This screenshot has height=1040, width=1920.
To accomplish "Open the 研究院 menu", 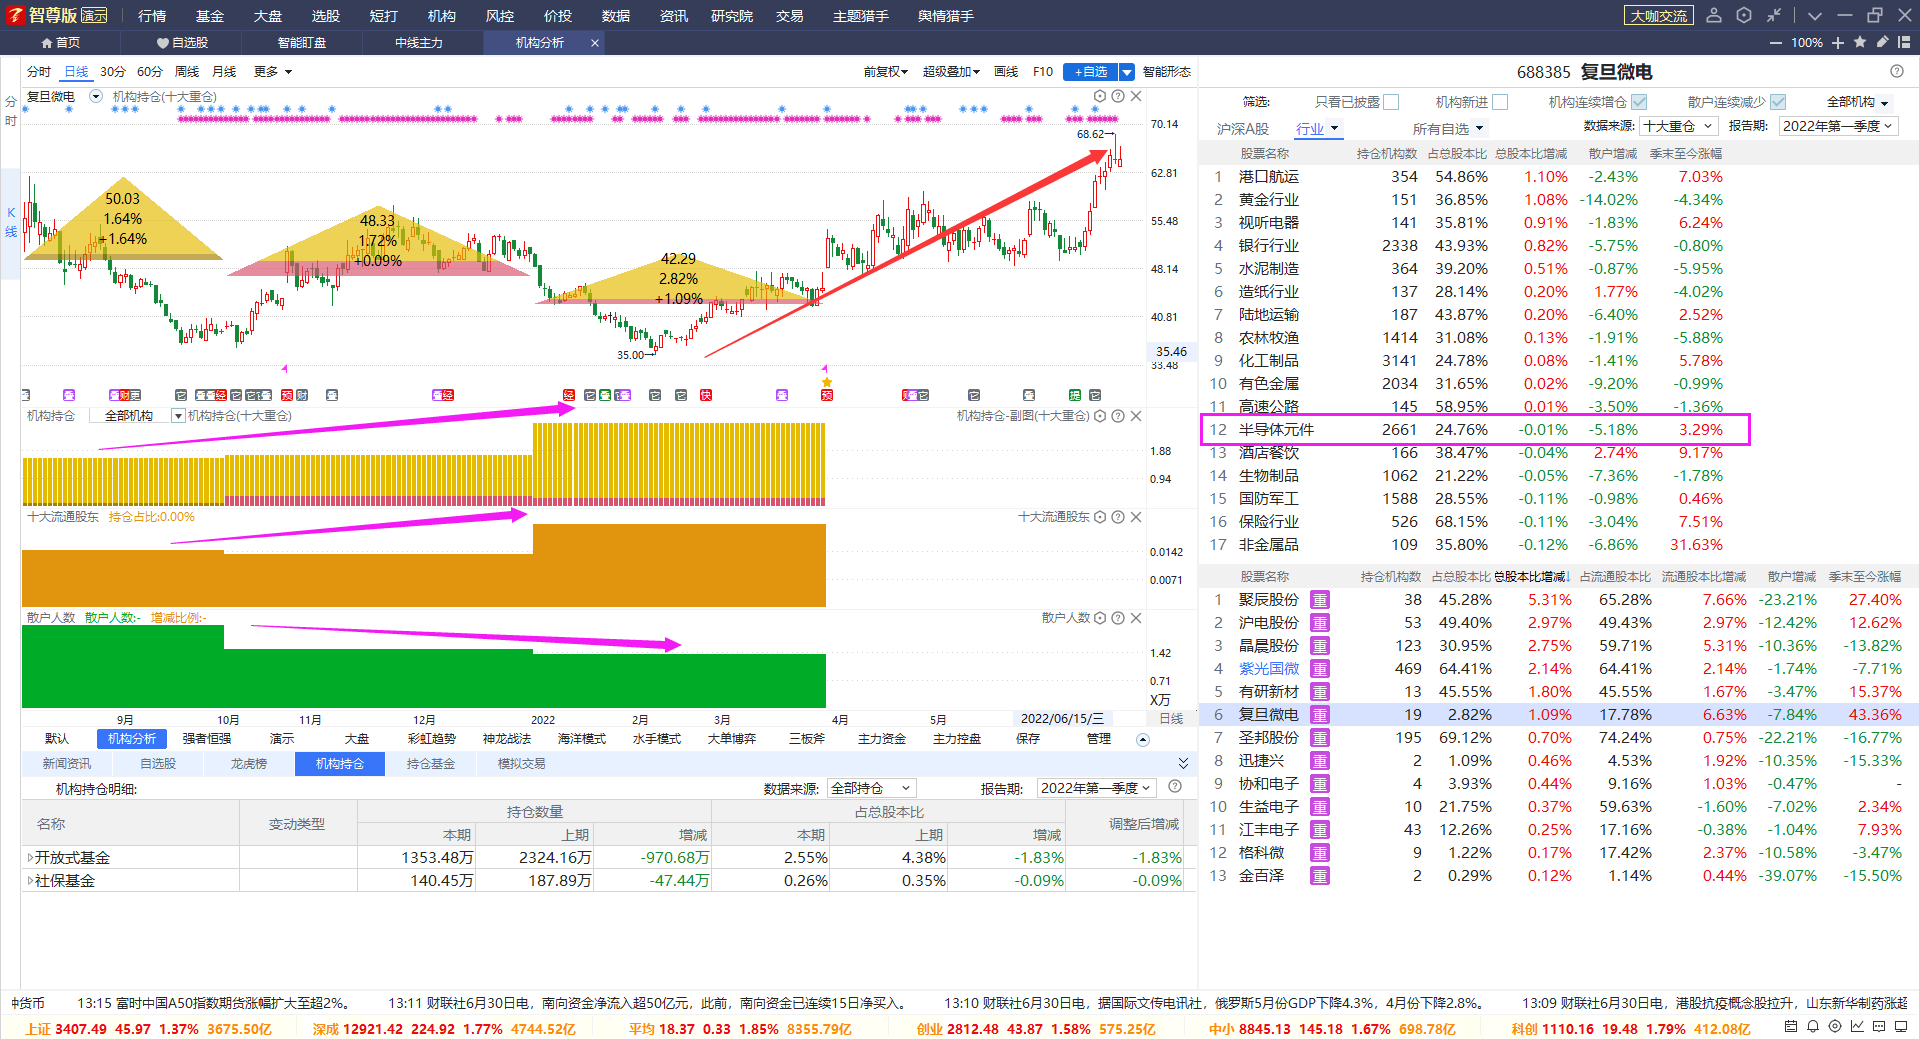I will pos(732,16).
